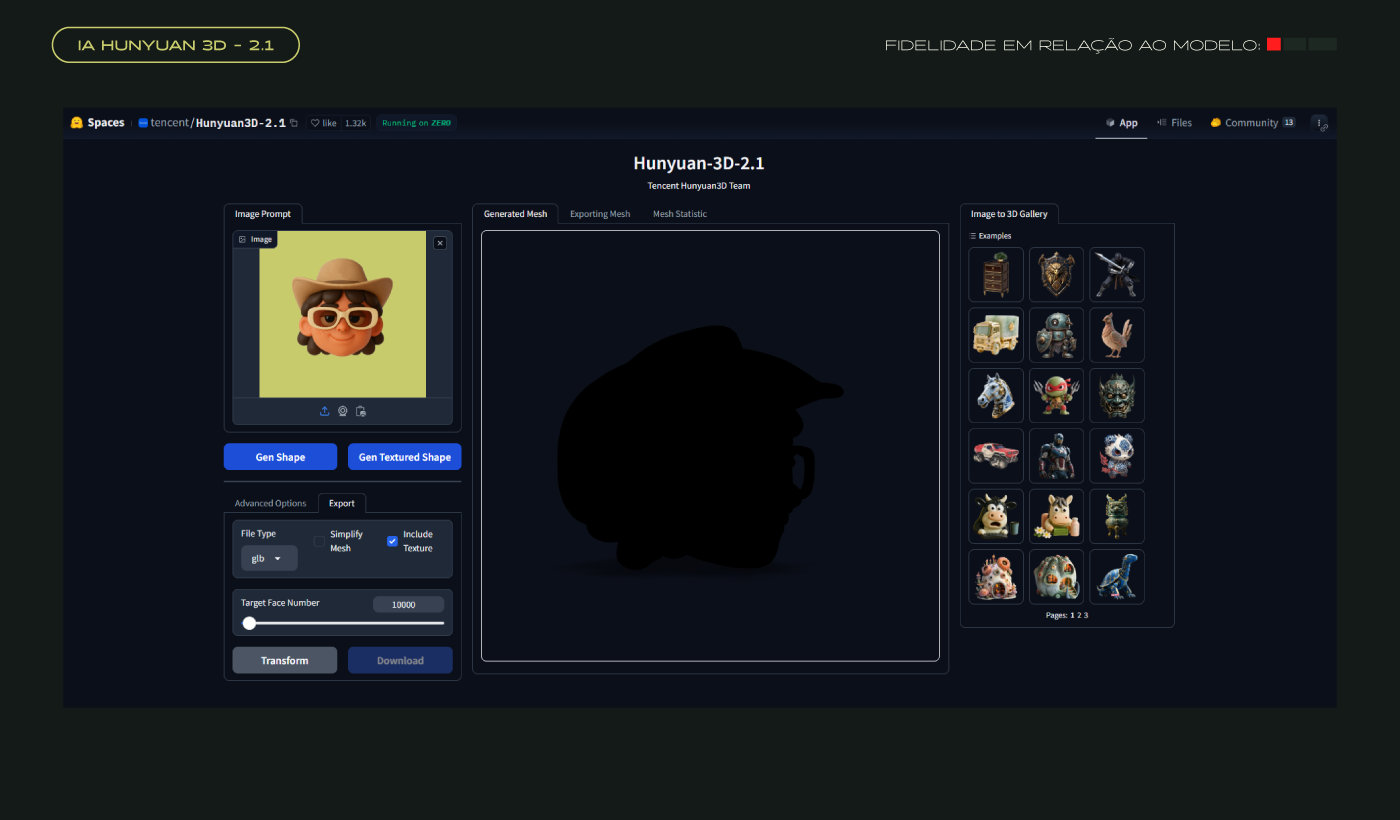Click the Gen Shape button
This screenshot has width=1400, height=820.
click(280, 457)
